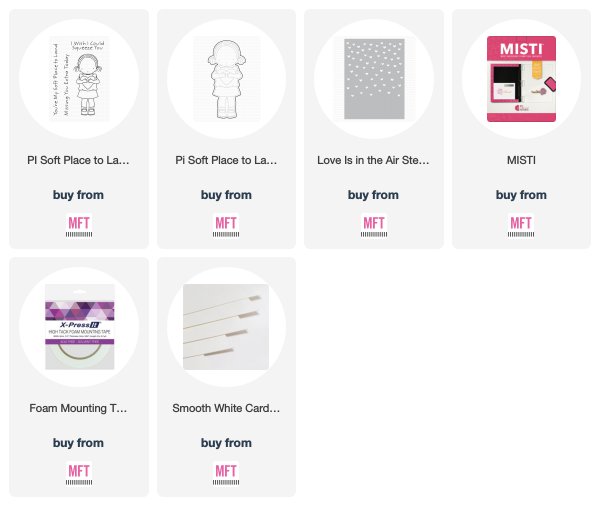Open the girl outline die thumbnail
This screenshot has height=509, width=600.
[227, 79]
